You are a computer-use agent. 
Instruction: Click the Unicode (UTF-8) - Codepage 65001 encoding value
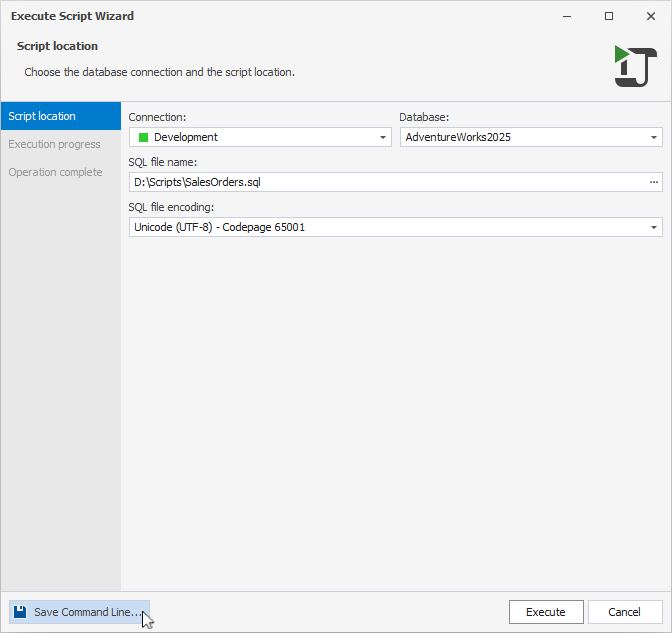point(219,227)
